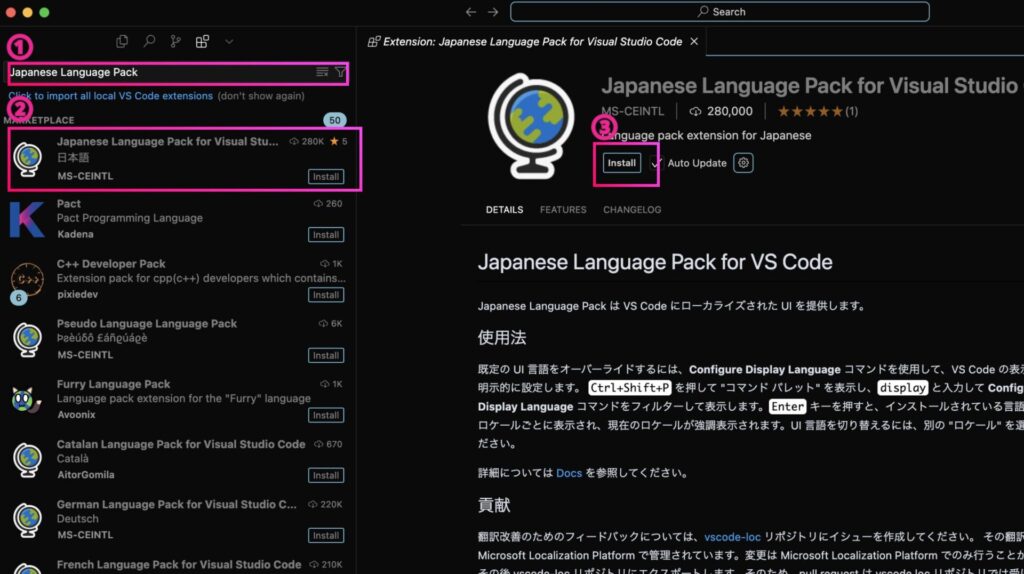This screenshot has width=1024, height=574.
Task: Select the German Language Pack entry
Action: pos(178,519)
